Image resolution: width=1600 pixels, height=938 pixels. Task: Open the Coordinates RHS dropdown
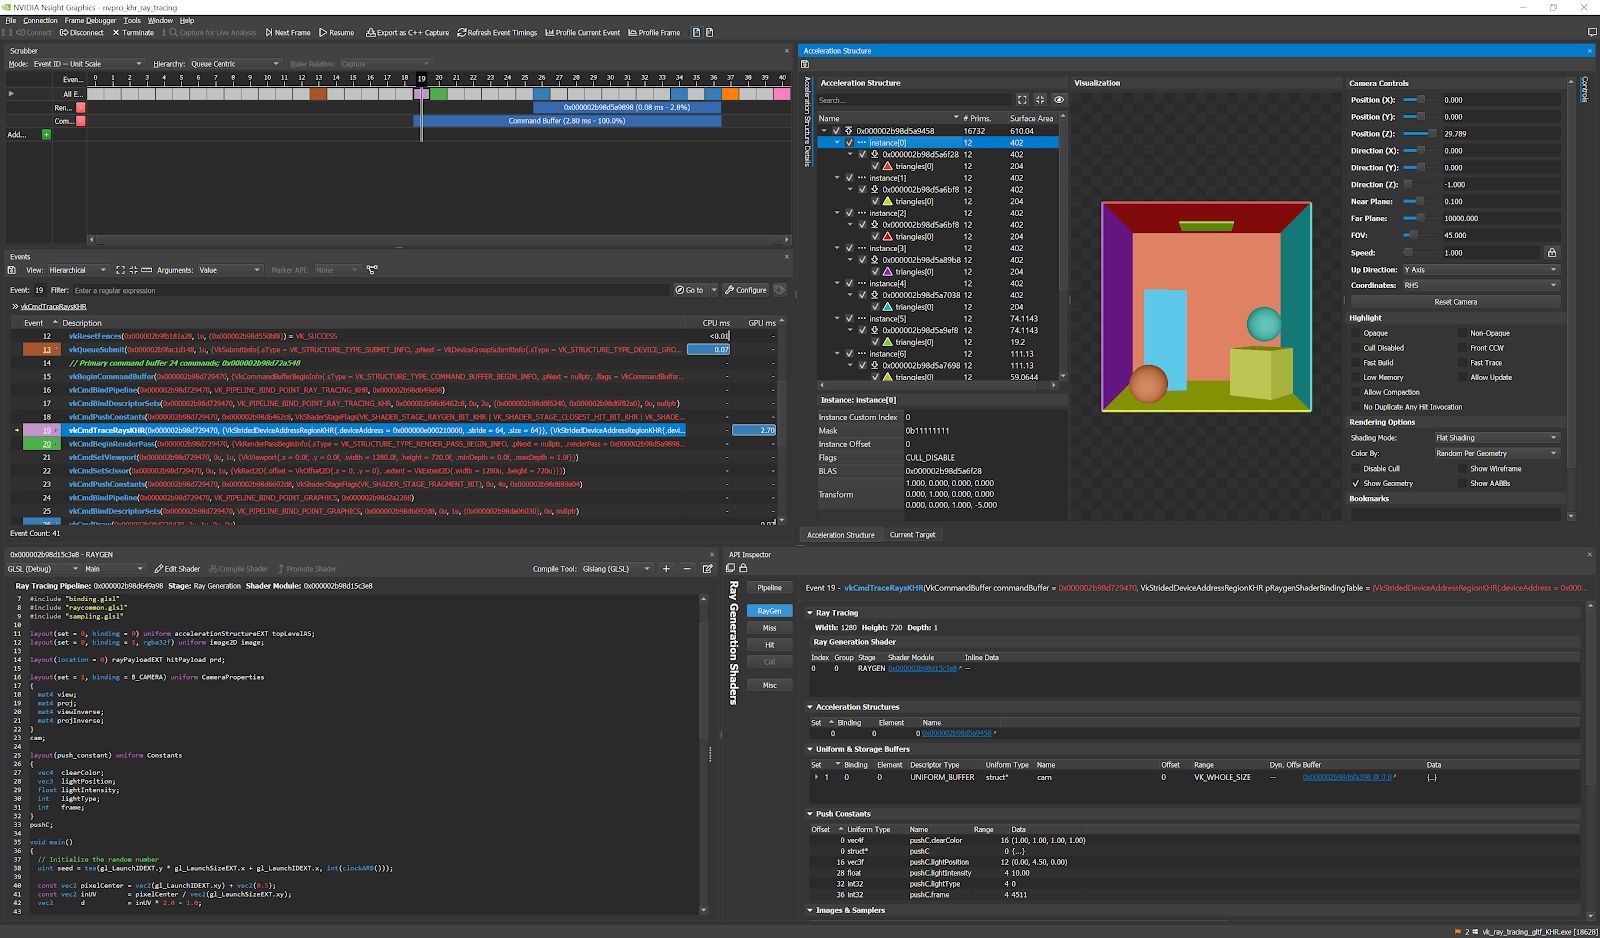coord(1481,285)
